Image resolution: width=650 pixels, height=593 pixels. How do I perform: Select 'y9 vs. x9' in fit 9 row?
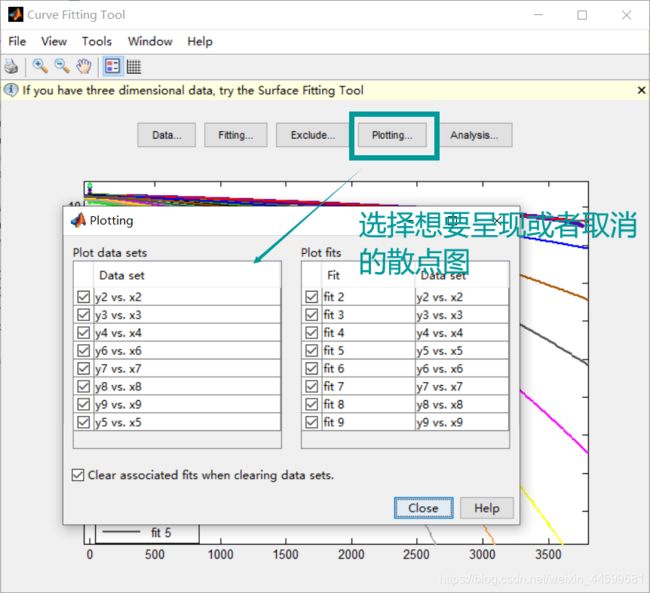pos(439,422)
